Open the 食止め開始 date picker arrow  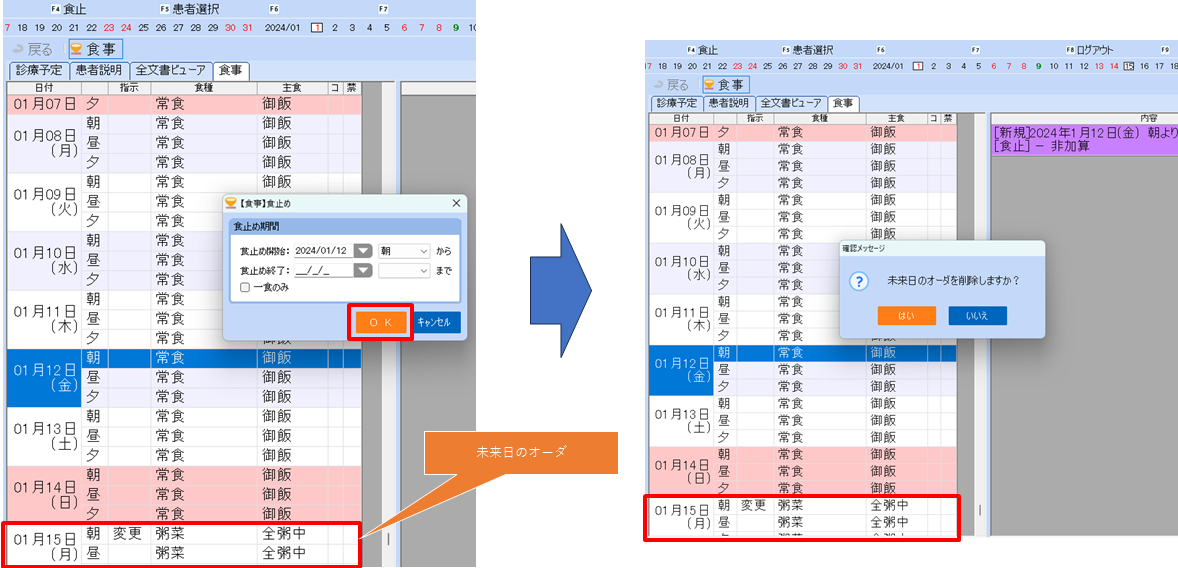point(364,251)
